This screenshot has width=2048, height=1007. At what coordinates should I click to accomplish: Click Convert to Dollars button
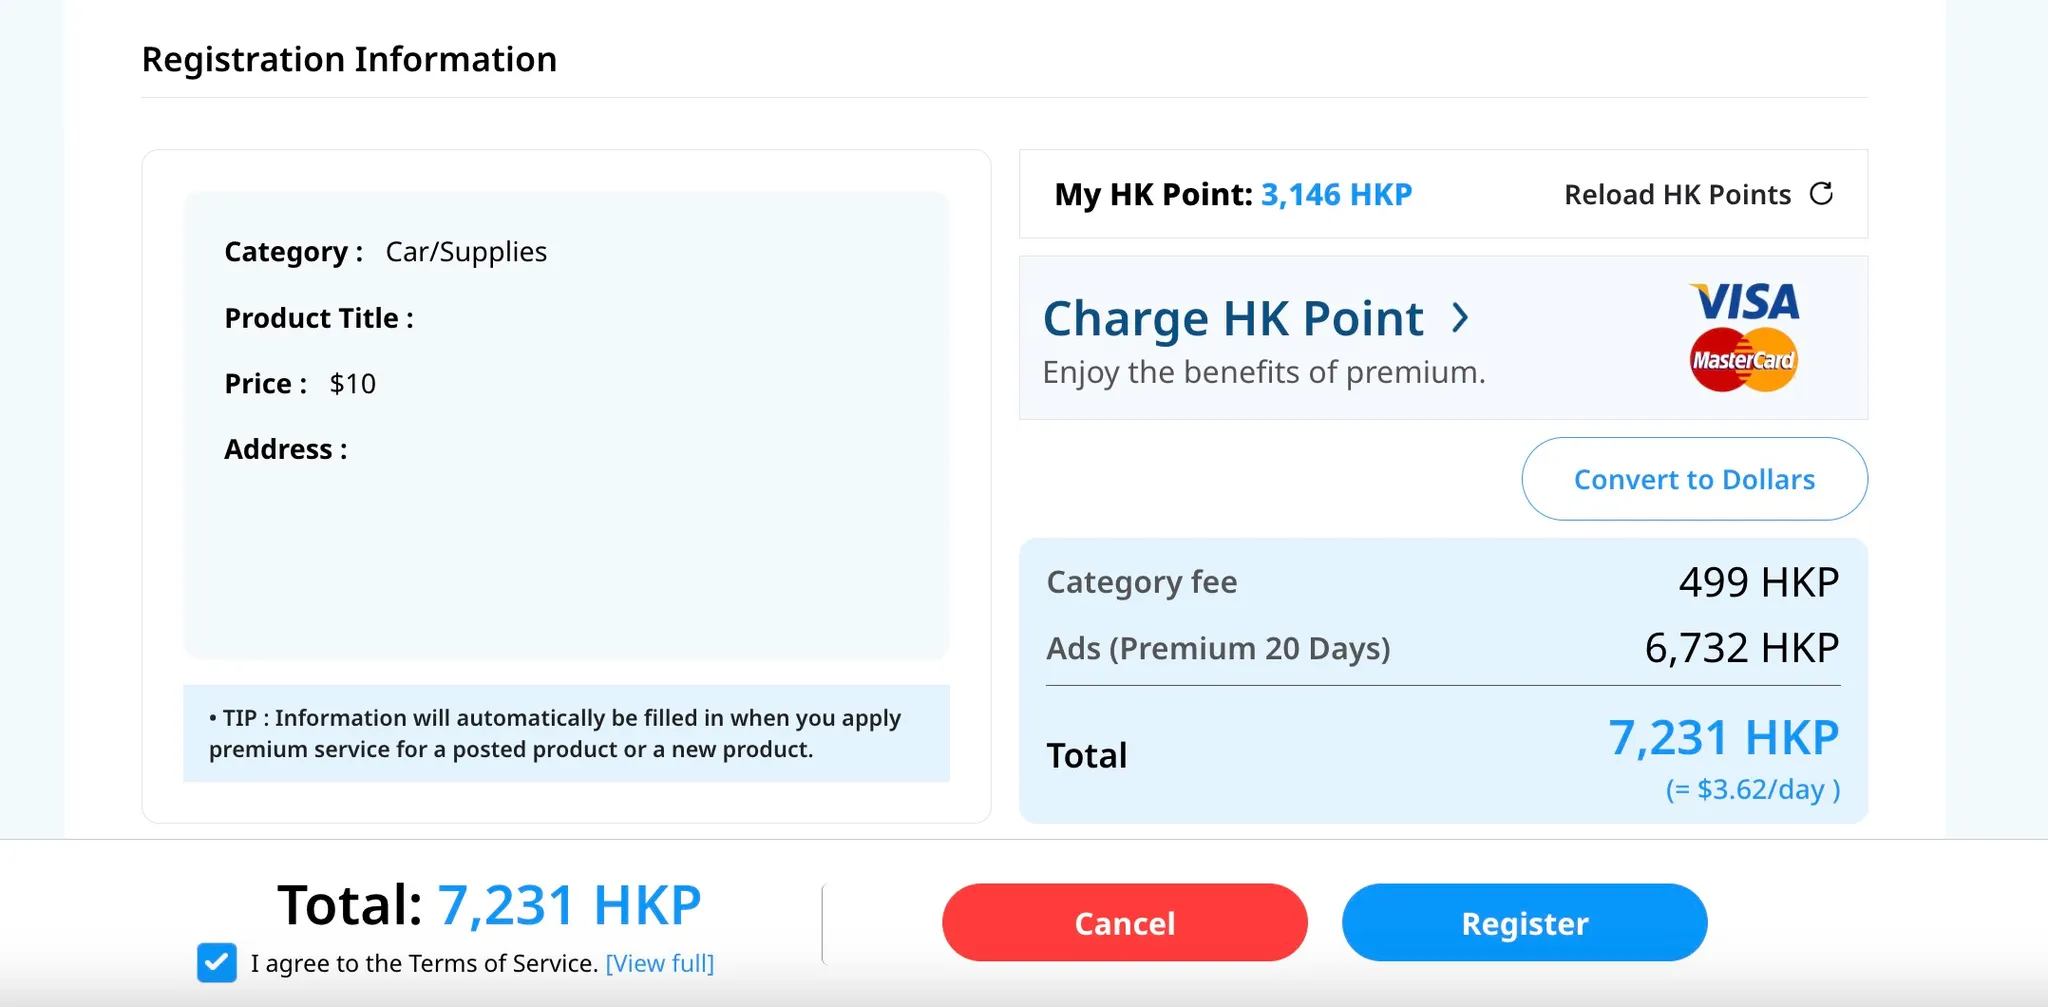click(1694, 479)
